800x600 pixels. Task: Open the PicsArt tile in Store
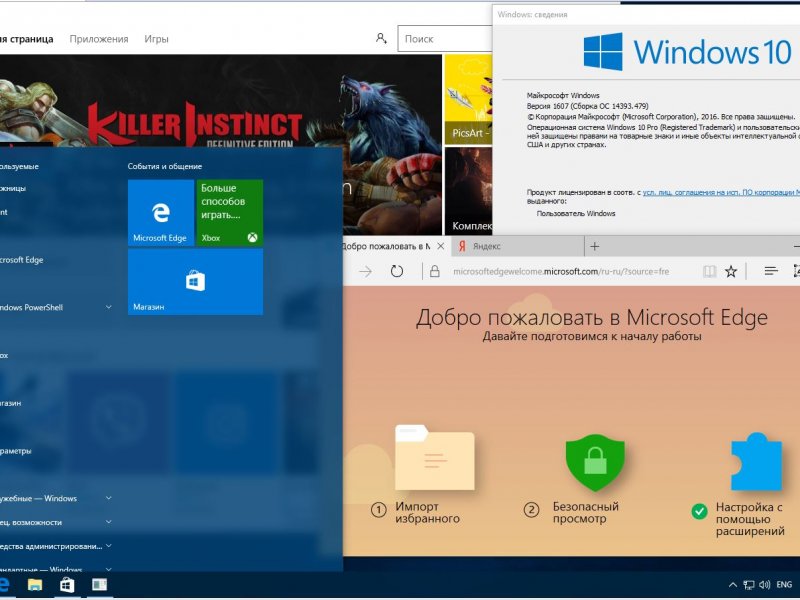click(x=468, y=99)
